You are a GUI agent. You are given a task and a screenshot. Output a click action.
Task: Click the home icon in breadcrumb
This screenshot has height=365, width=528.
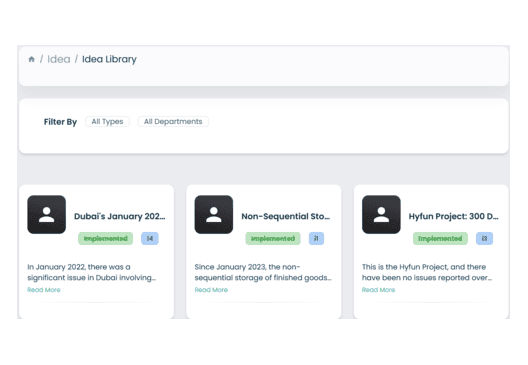pos(31,59)
